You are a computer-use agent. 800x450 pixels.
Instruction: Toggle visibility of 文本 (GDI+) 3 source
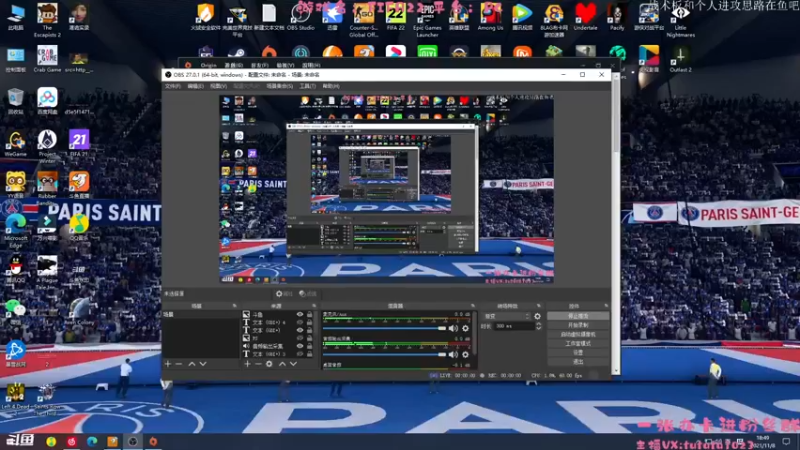click(x=300, y=354)
